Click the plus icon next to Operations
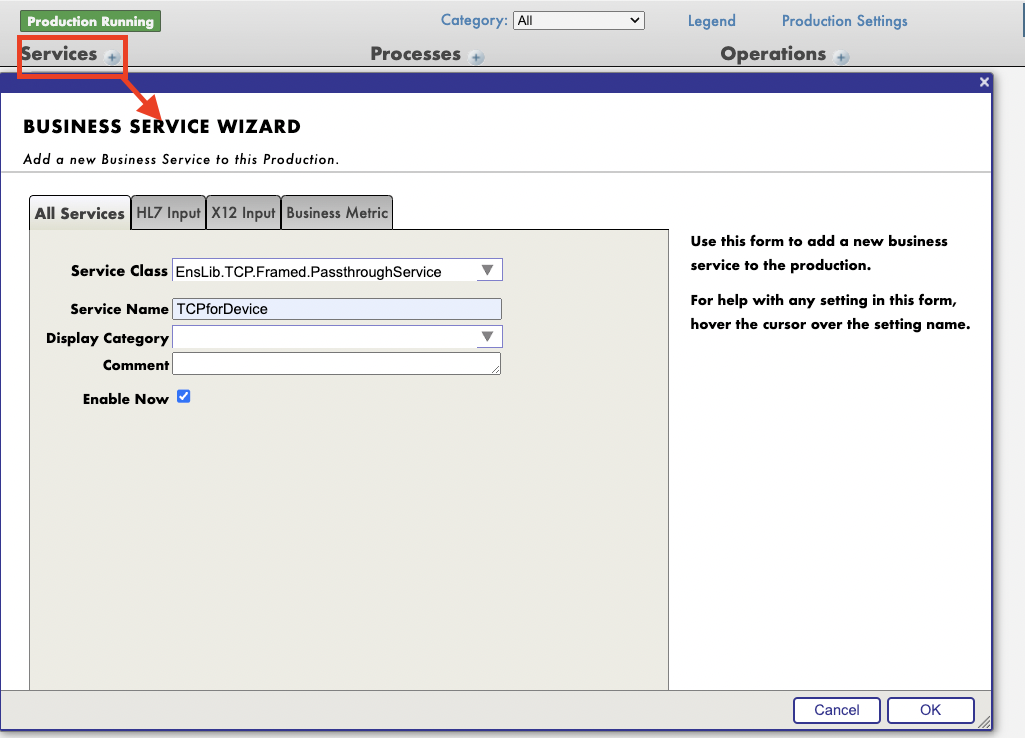 [842, 58]
